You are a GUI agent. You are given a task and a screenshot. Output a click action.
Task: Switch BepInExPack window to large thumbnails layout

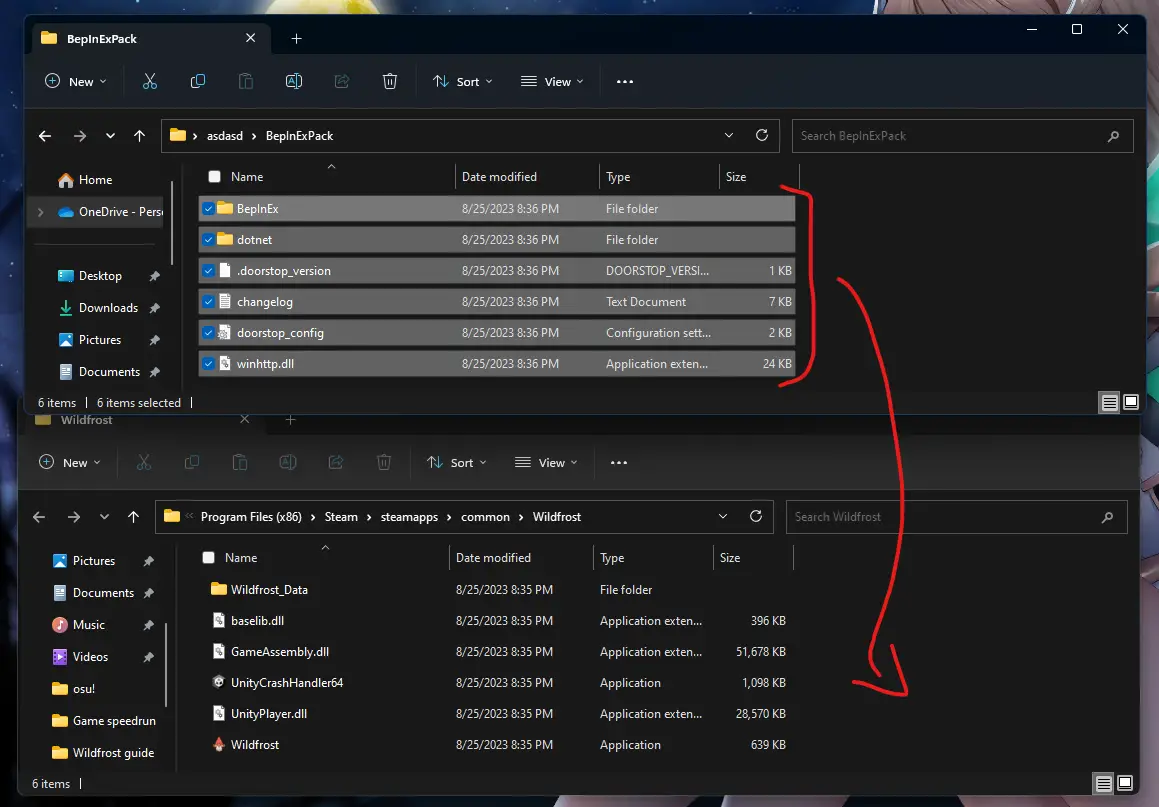click(1131, 402)
